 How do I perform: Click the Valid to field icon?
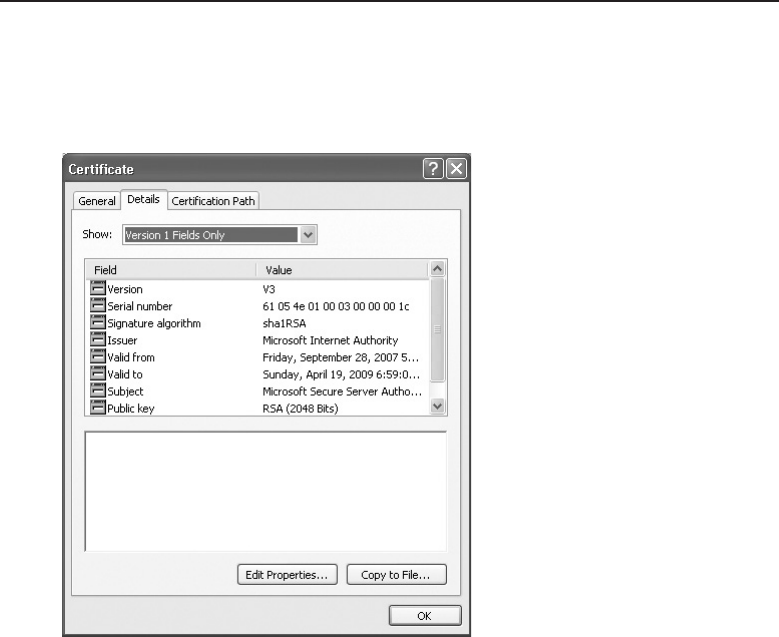point(98,374)
